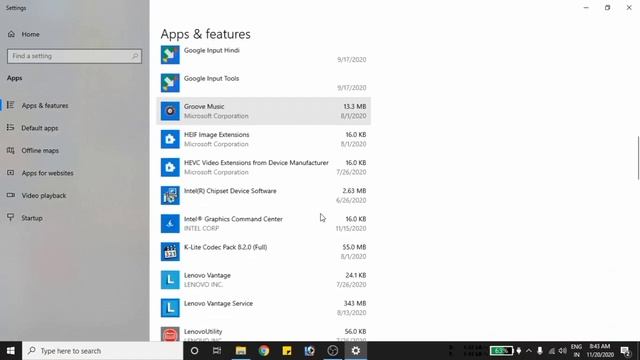Image resolution: width=640 pixels, height=360 pixels.
Task: Open Task View on the taskbar
Action: tap(217, 351)
